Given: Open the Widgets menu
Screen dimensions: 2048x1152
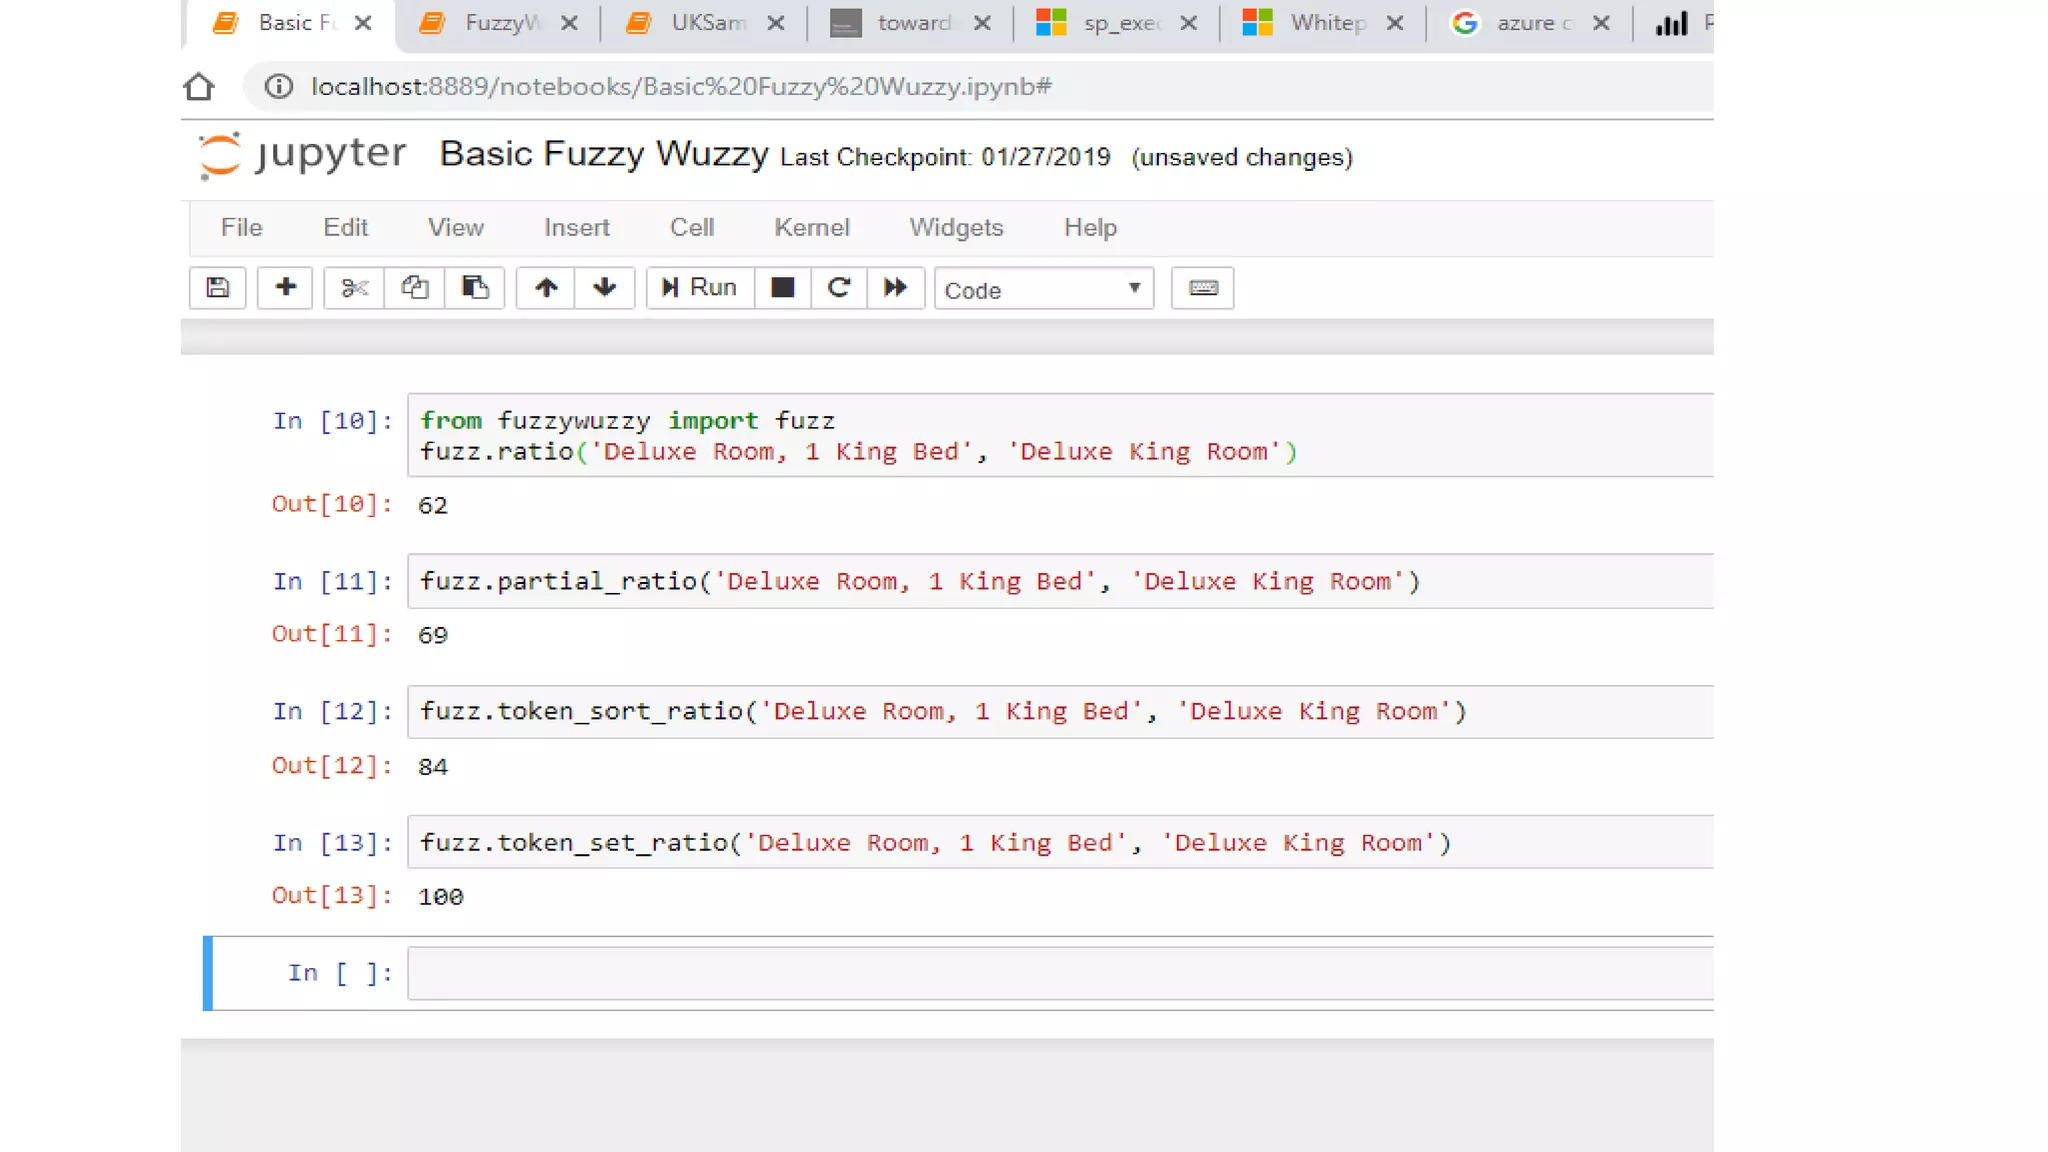Looking at the screenshot, I should (x=956, y=227).
